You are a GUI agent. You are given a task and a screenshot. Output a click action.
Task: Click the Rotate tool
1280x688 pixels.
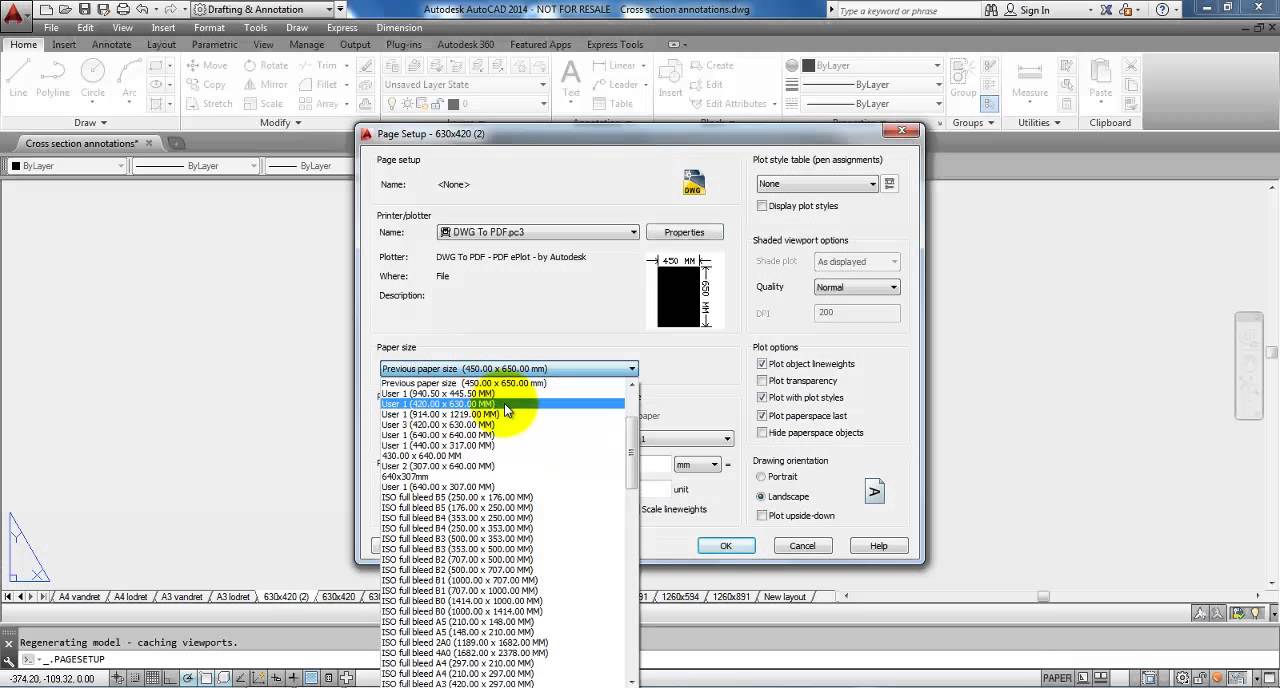click(266, 66)
